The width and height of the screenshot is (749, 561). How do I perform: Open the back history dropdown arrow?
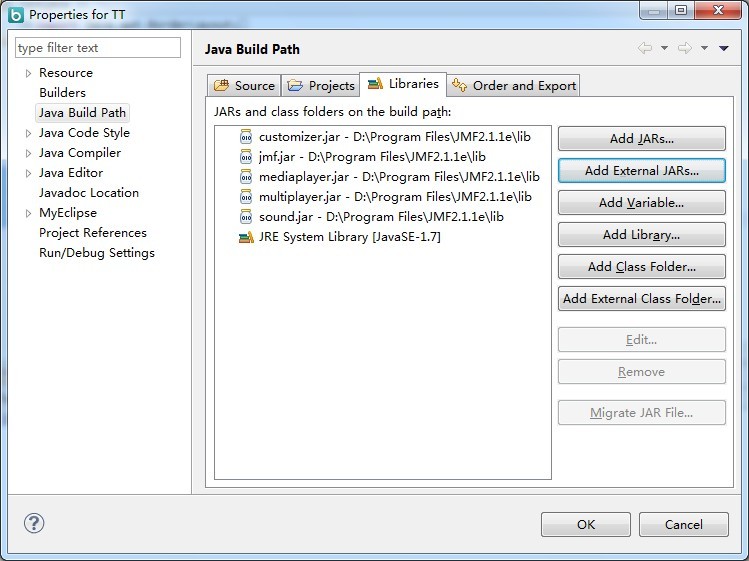point(664,48)
